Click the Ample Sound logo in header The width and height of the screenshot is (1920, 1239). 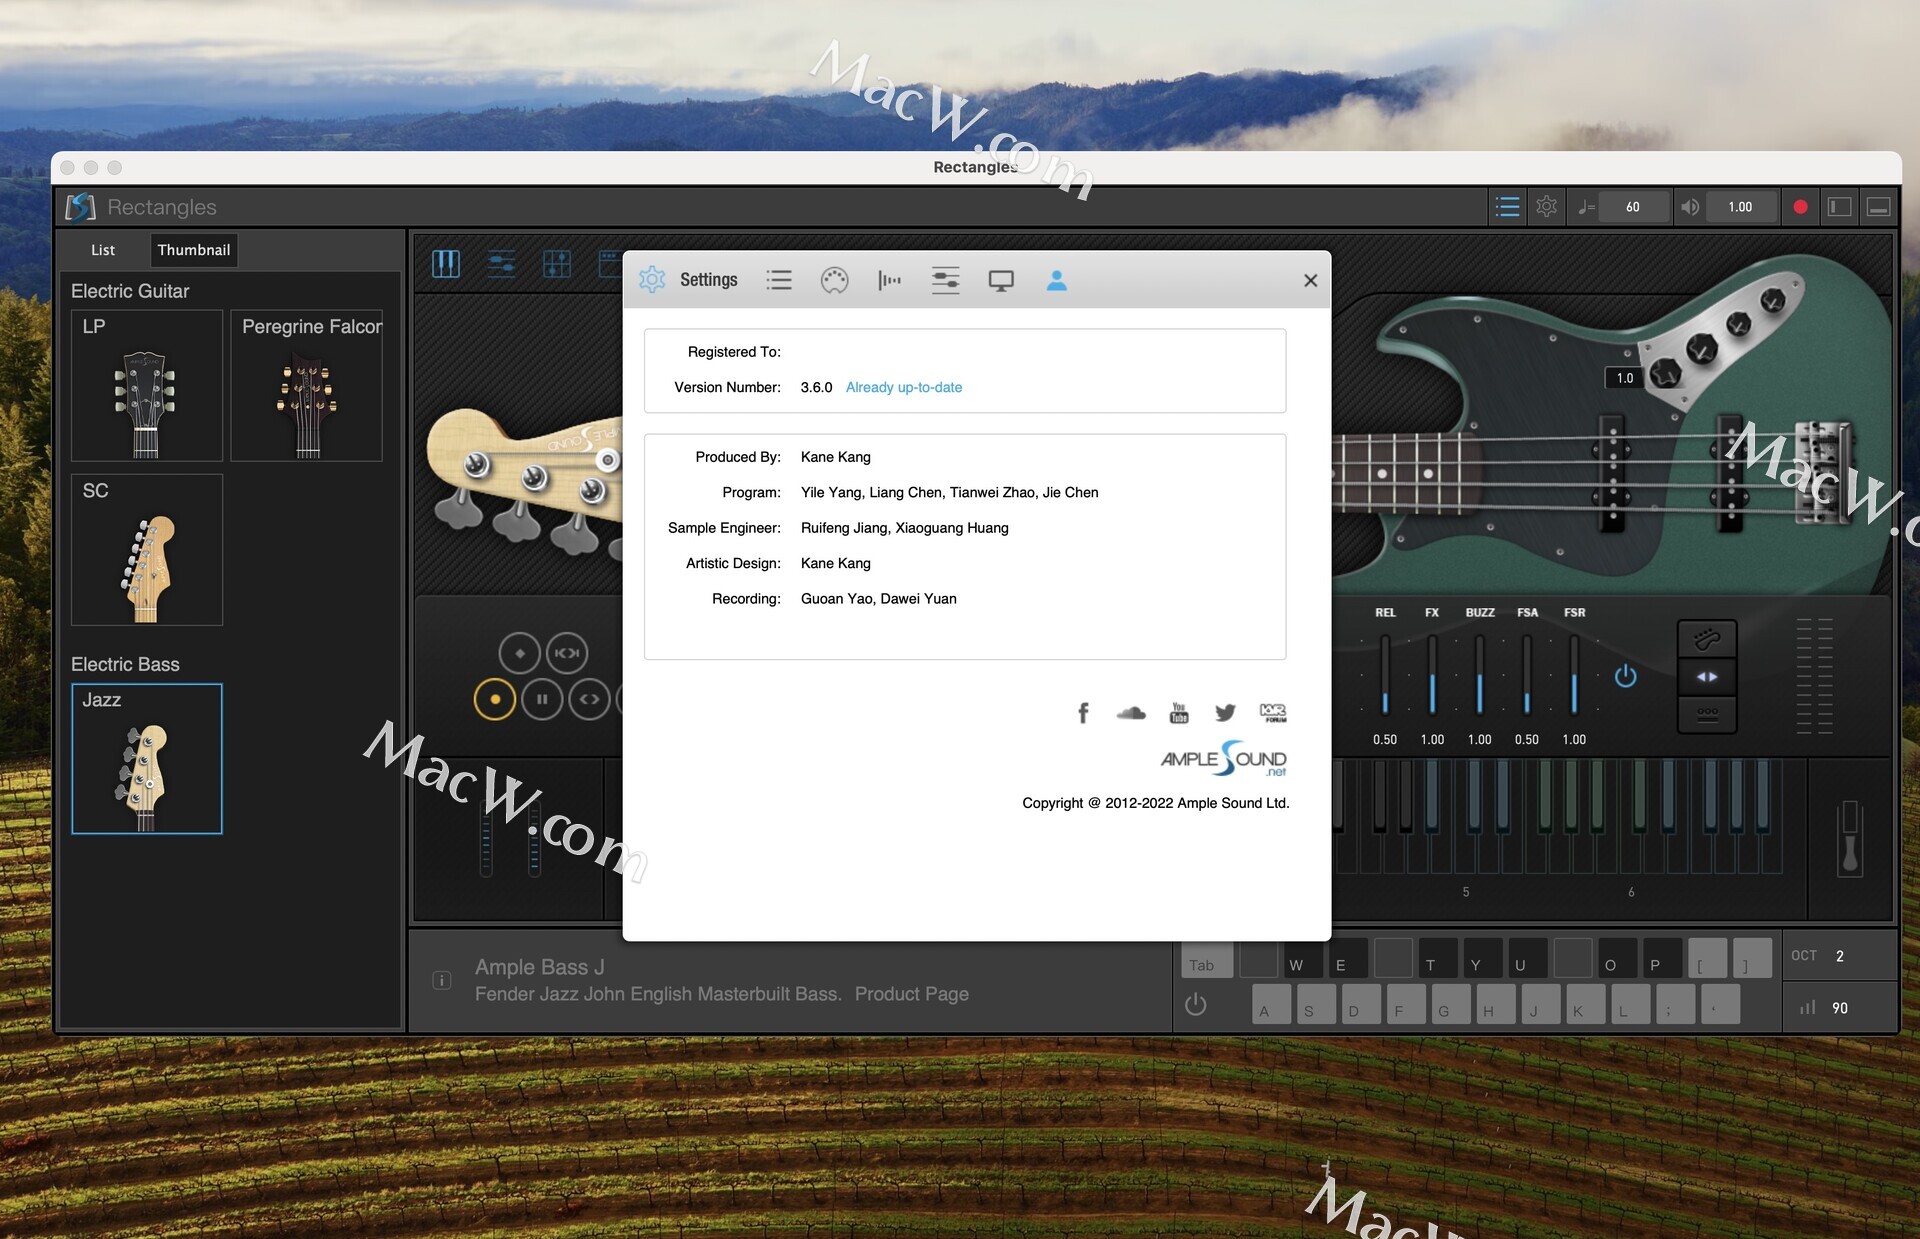(x=80, y=207)
